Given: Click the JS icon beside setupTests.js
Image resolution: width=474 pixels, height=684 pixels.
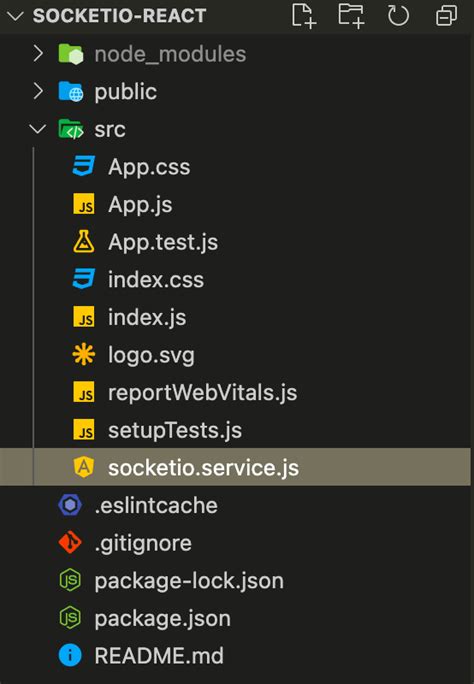Looking at the screenshot, I should (84, 429).
